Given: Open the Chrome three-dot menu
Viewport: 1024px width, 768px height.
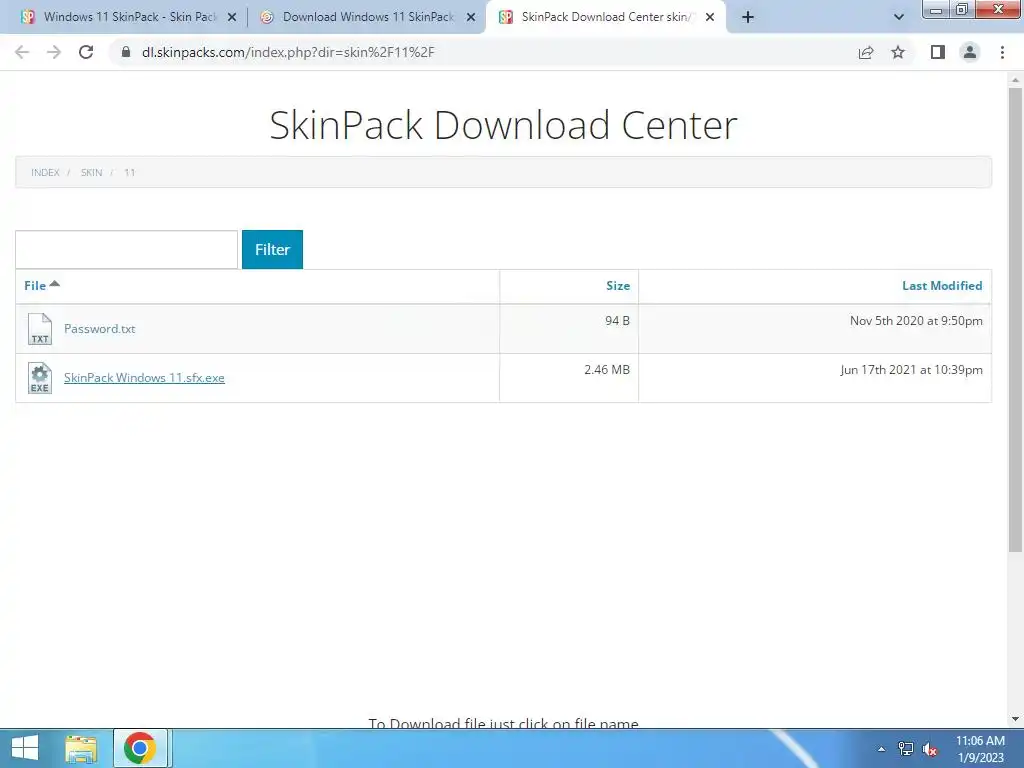Looking at the screenshot, I should point(1002,52).
